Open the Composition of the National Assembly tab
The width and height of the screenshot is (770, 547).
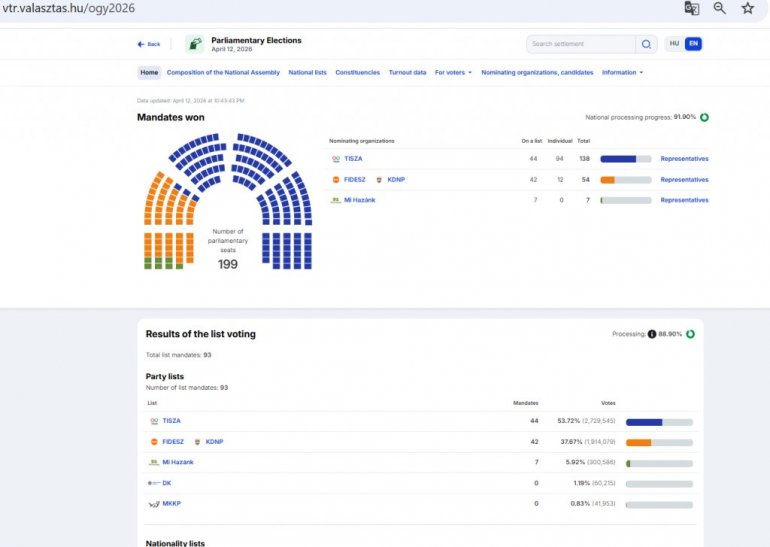224,73
